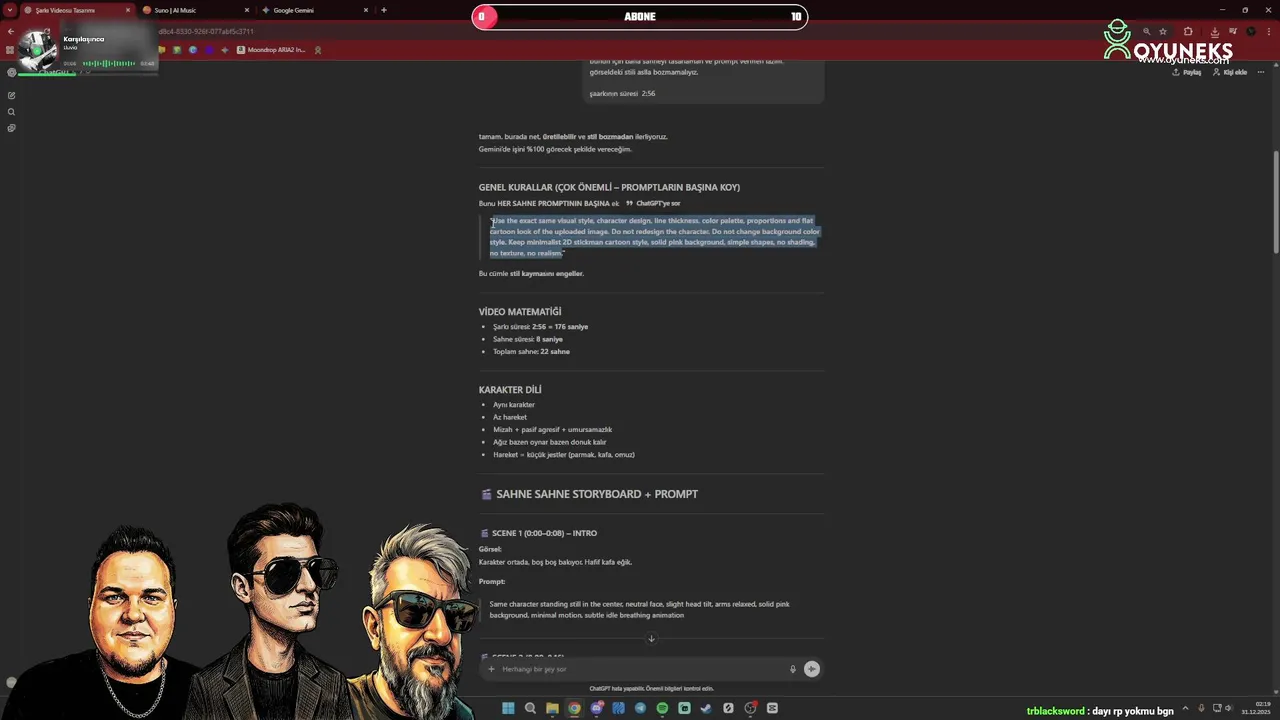
Task: Click the scroll-to-bottom arrow button
Action: [x=651, y=639]
